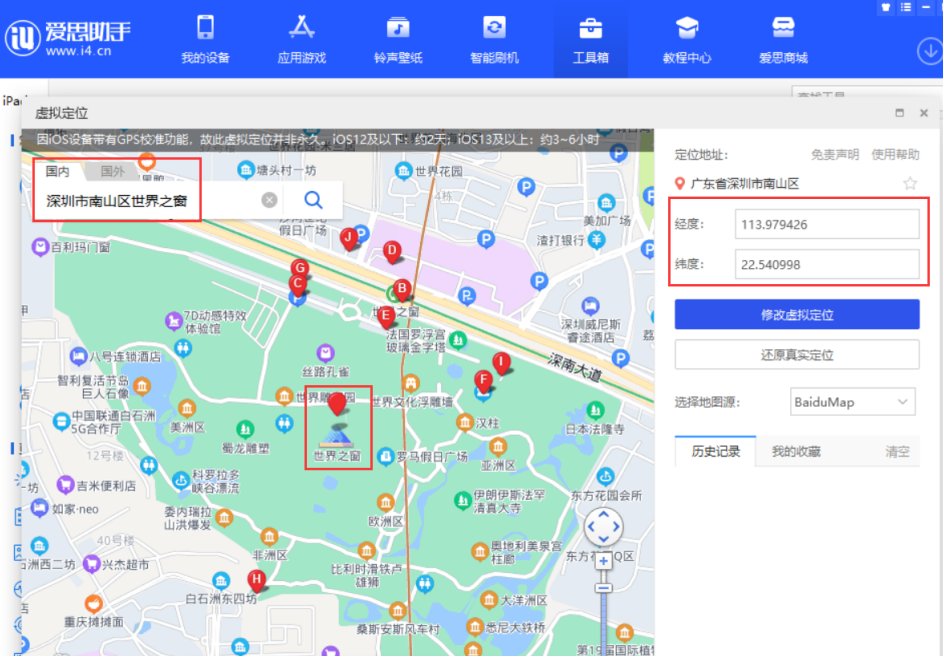Select map marker B
Viewport: 944px width, 657px height.
point(402,290)
